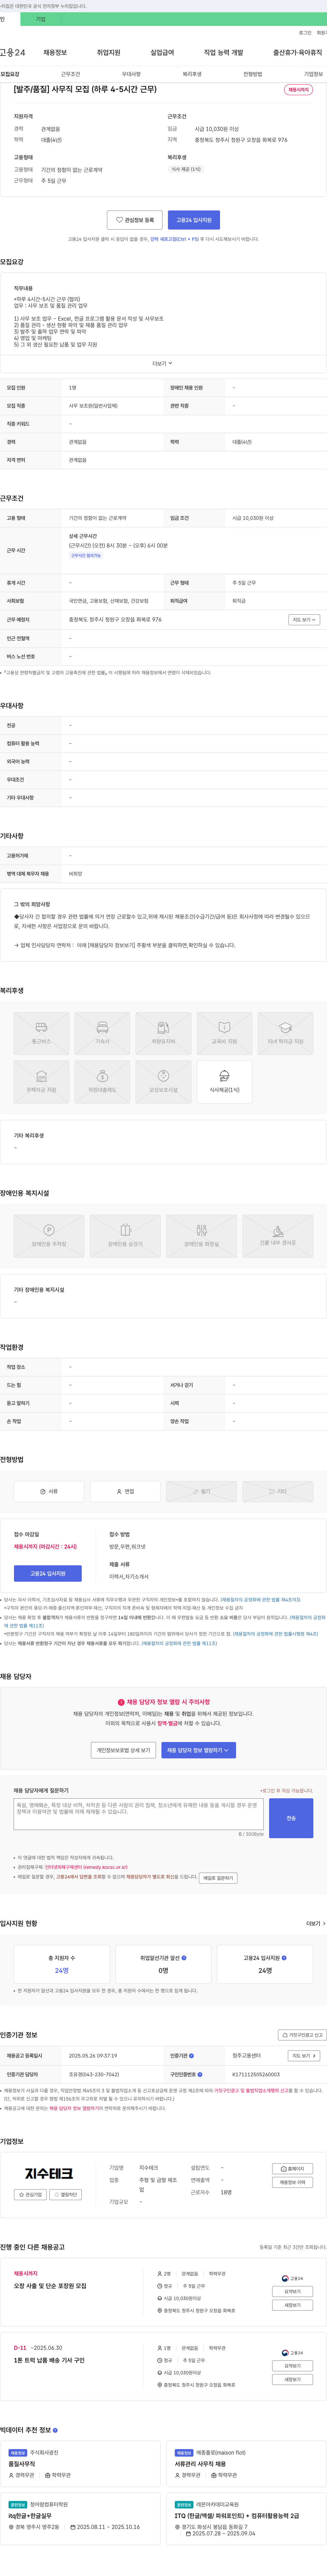Open 홈페이지 button for 지수테크
Viewport: 327px width, 2576px height.
click(292, 2169)
